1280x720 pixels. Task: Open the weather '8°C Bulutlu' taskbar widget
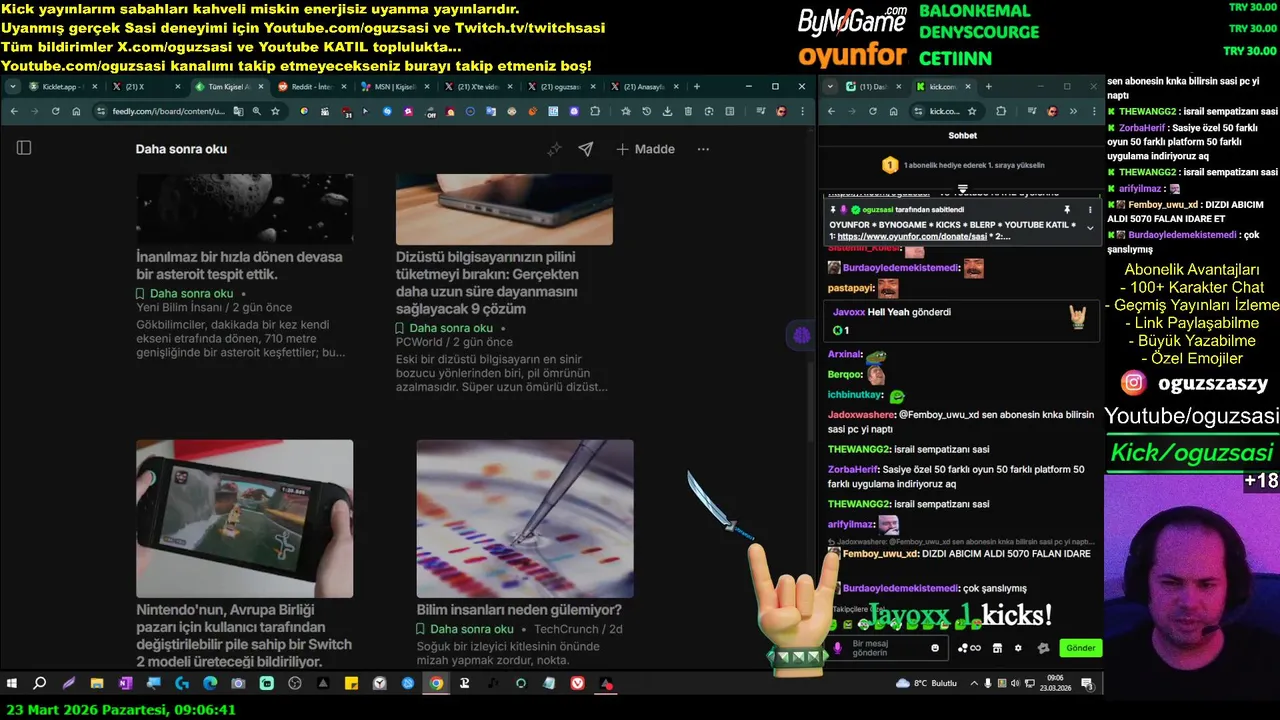point(927,683)
